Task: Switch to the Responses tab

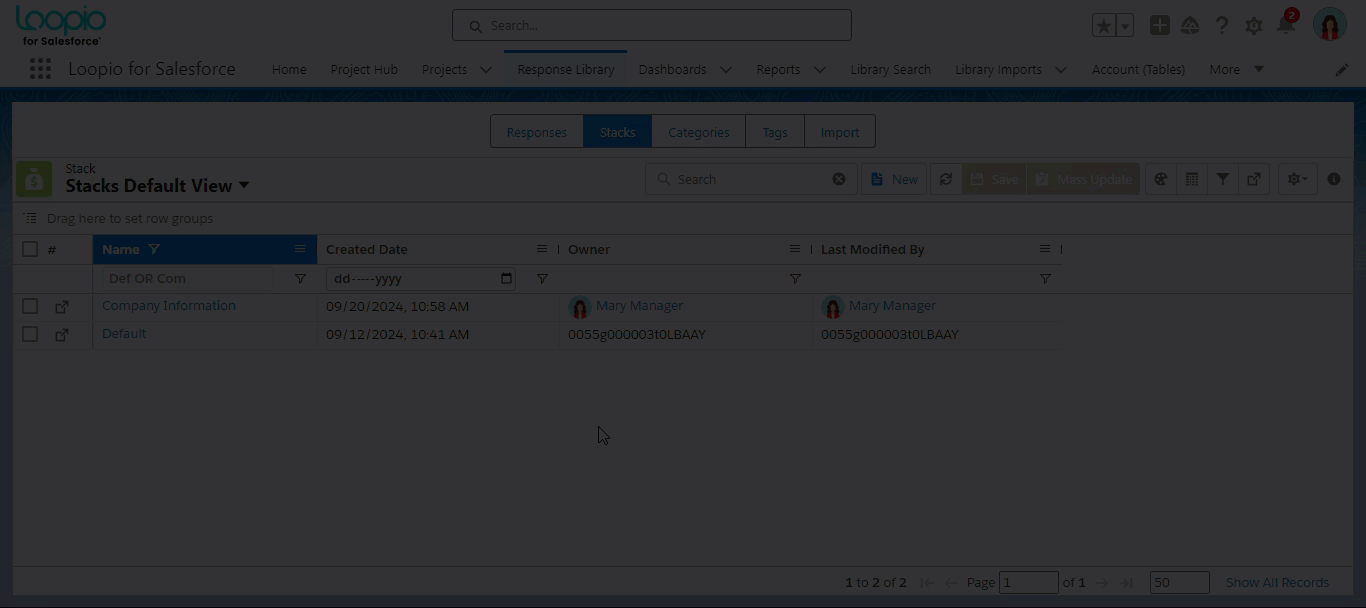Action: click(537, 132)
